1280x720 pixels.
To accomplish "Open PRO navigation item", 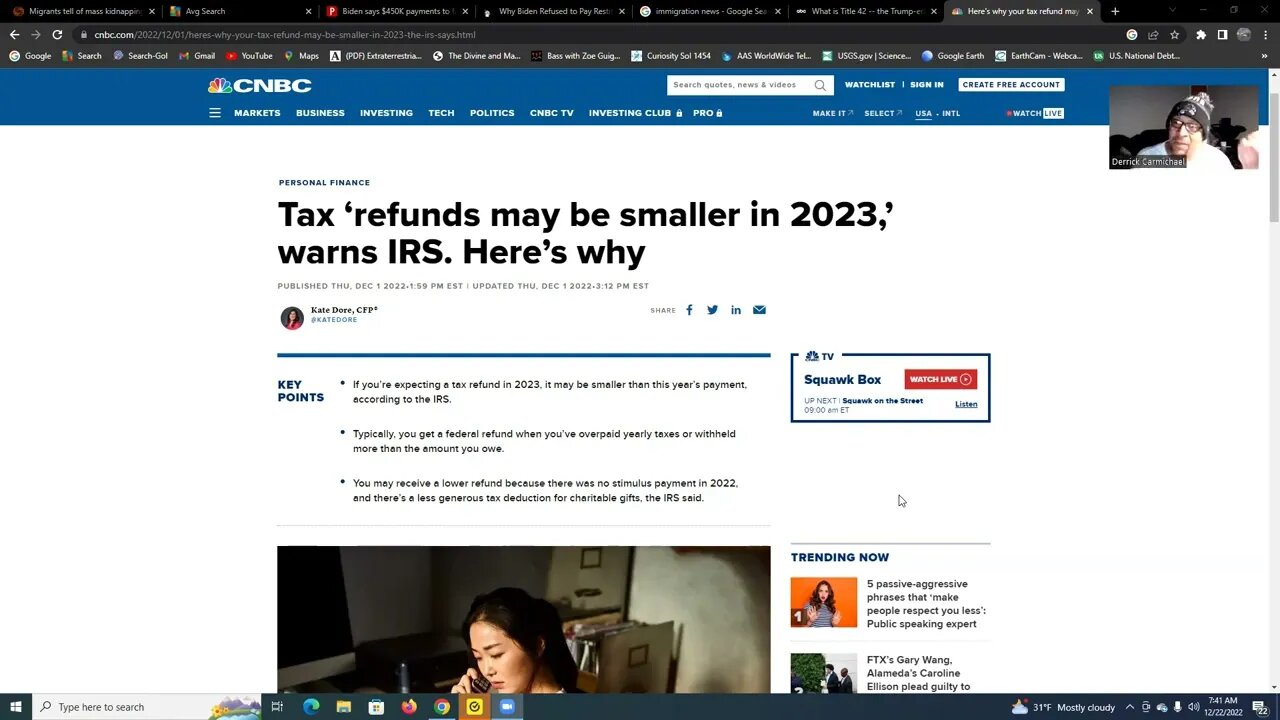I will (x=707, y=113).
